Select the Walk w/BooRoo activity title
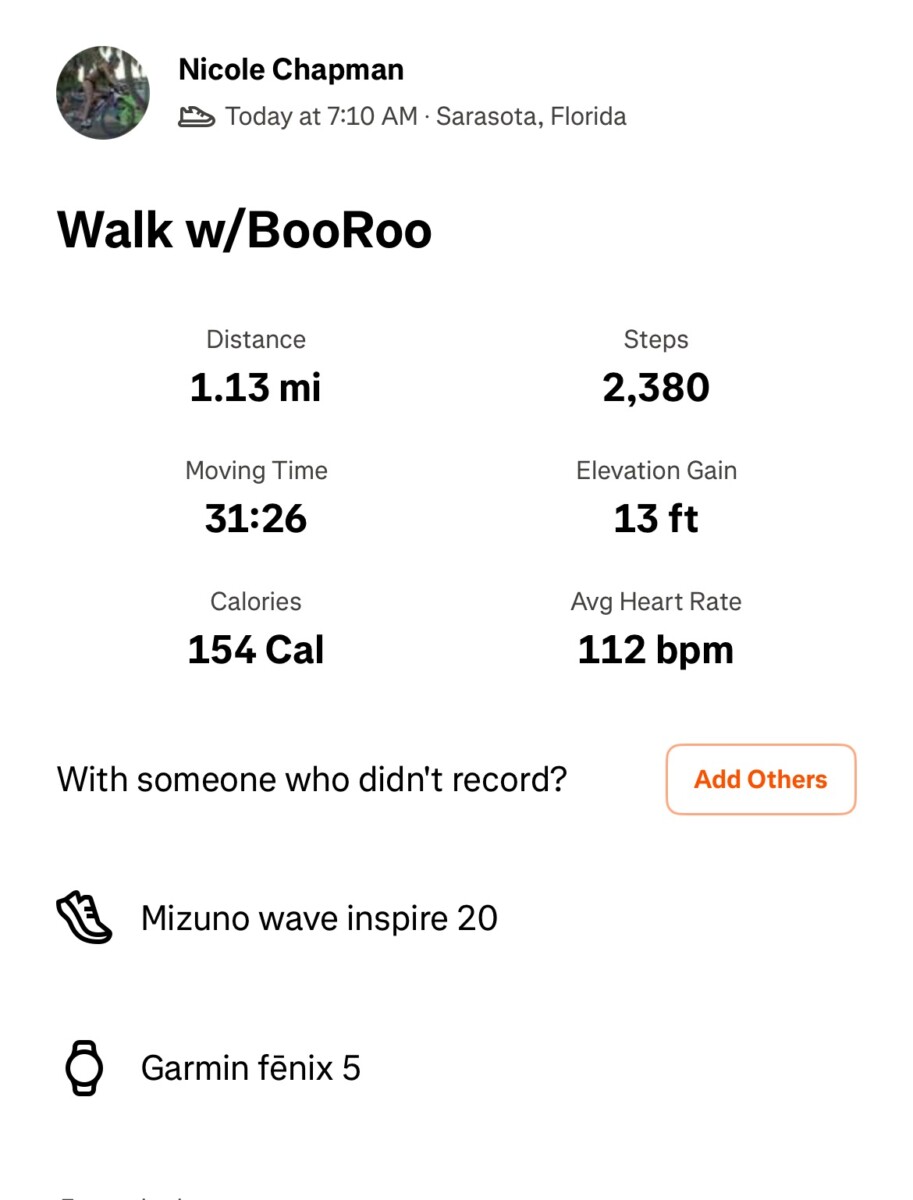Viewport: 913px width, 1200px height. point(244,230)
